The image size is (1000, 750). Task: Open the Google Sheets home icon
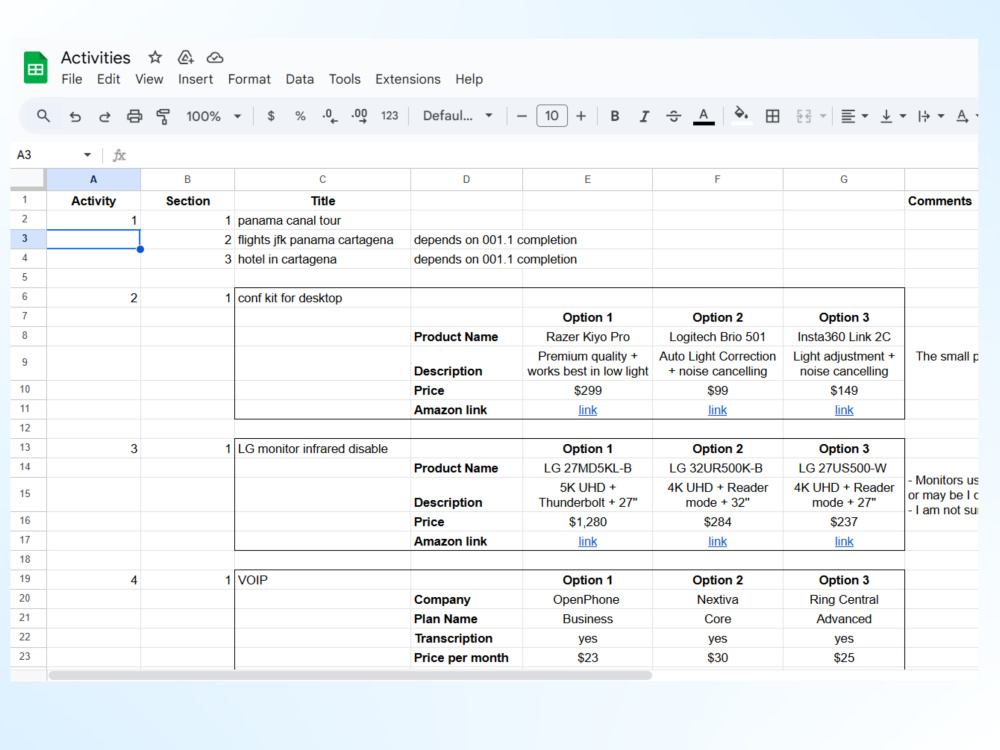[x=36, y=67]
